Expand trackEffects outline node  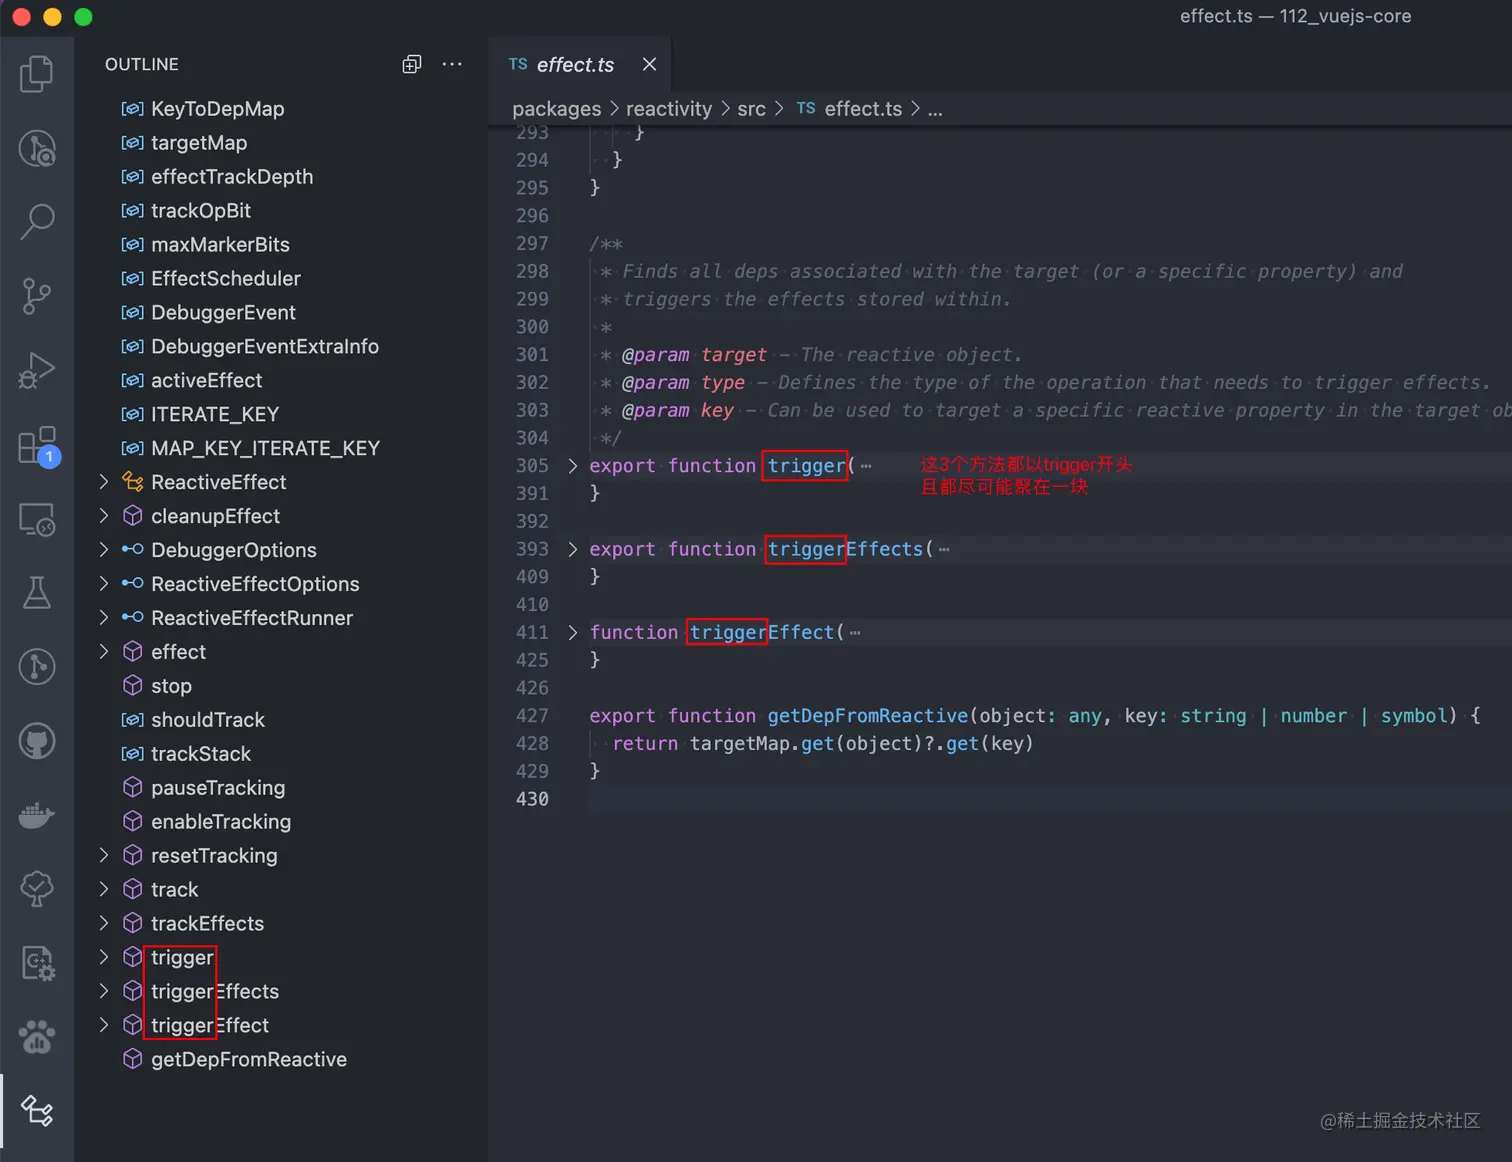click(x=104, y=923)
